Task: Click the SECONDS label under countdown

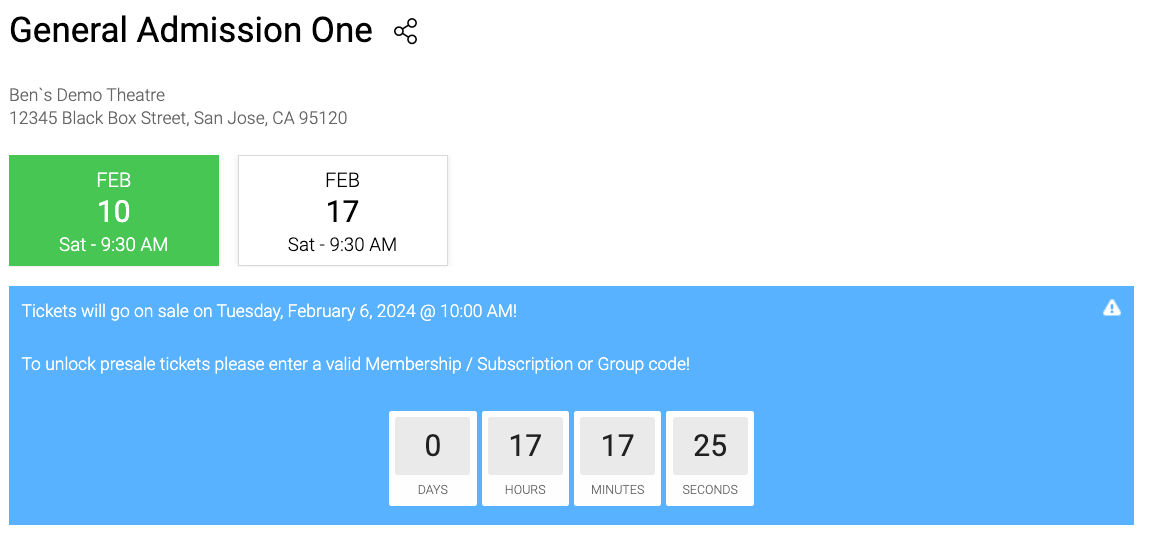Action: pyautogui.click(x=710, y=490)
